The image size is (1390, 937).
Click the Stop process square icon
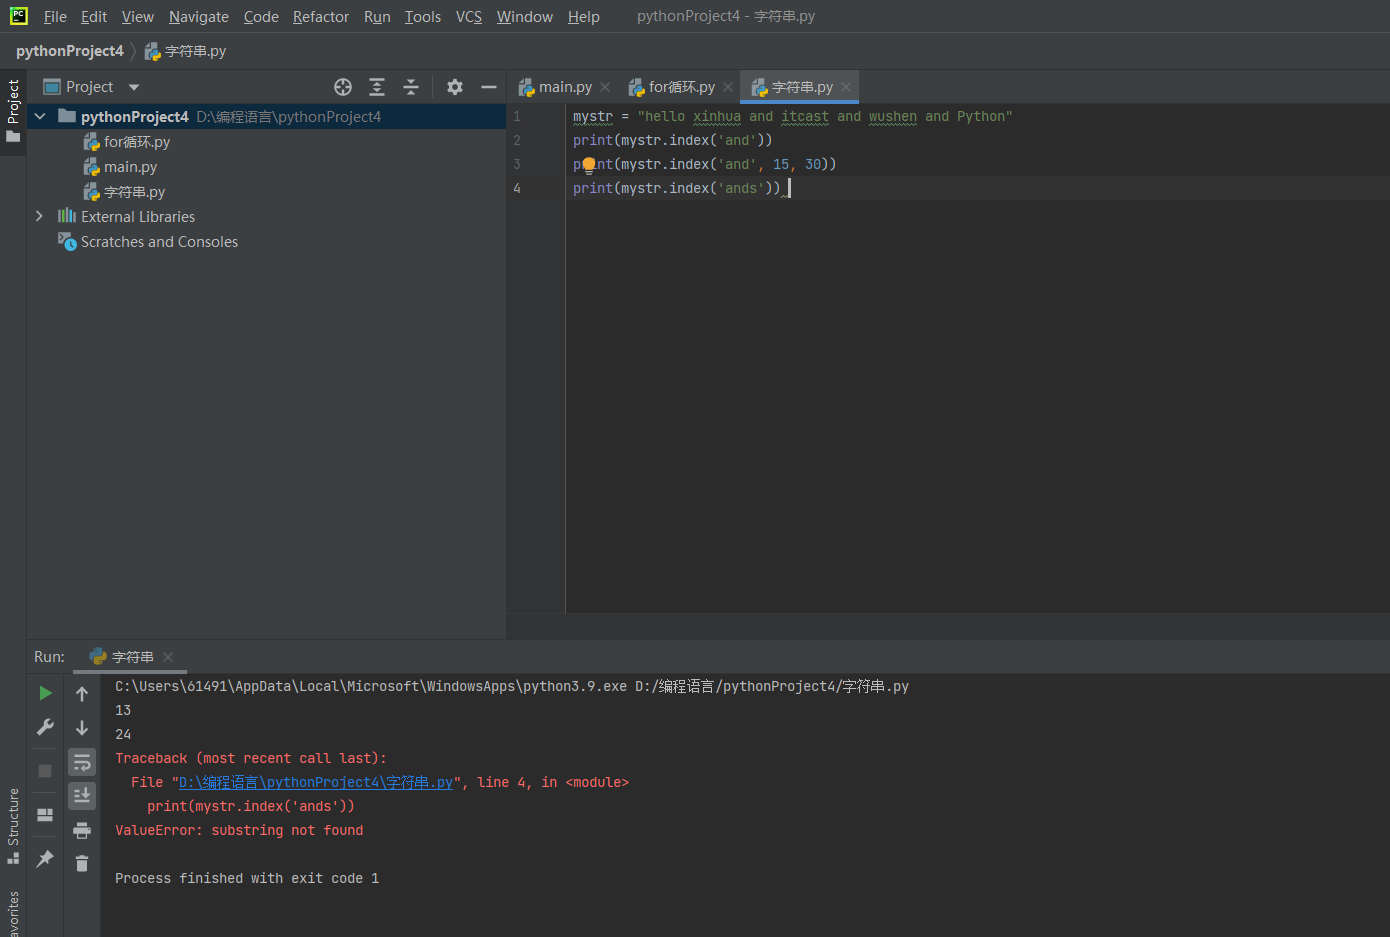click(x=45, y=771)
